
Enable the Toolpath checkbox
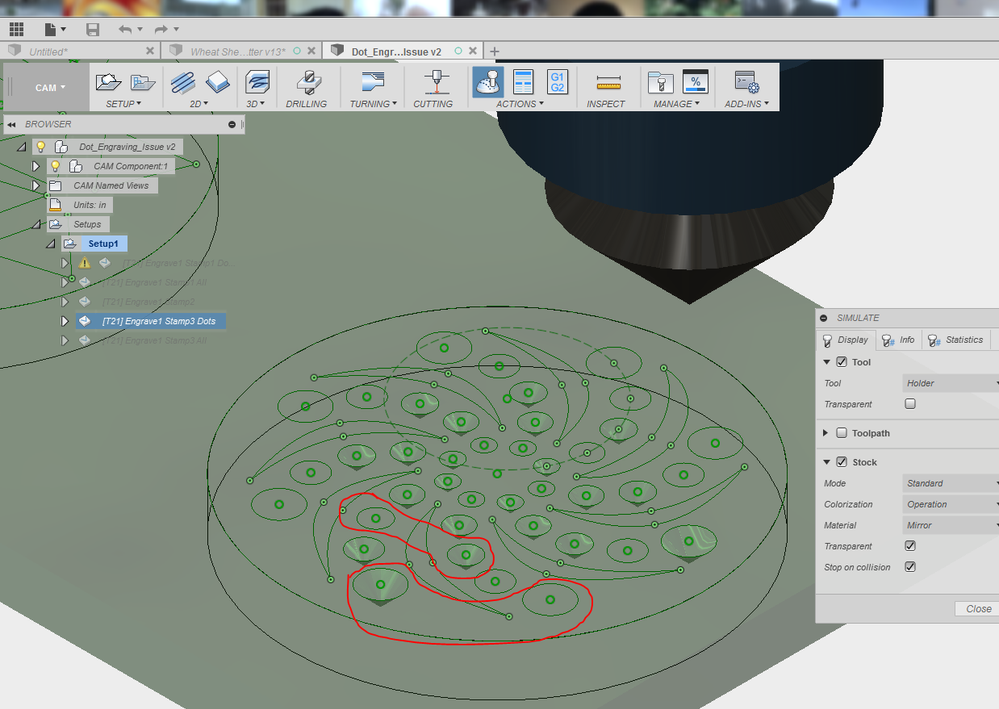point(841,433)
